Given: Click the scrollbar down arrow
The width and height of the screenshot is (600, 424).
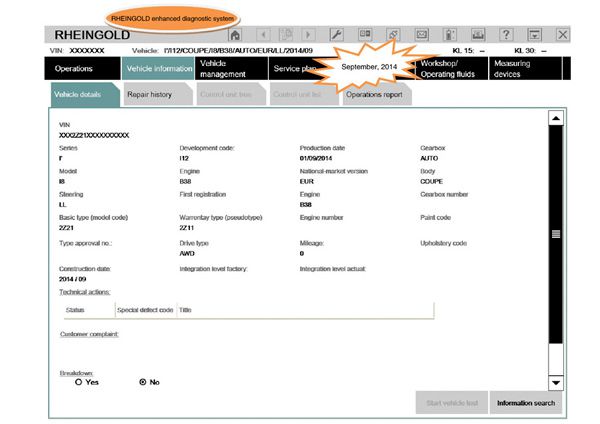Looking at the screenshot, I should [x=556, y=382].
